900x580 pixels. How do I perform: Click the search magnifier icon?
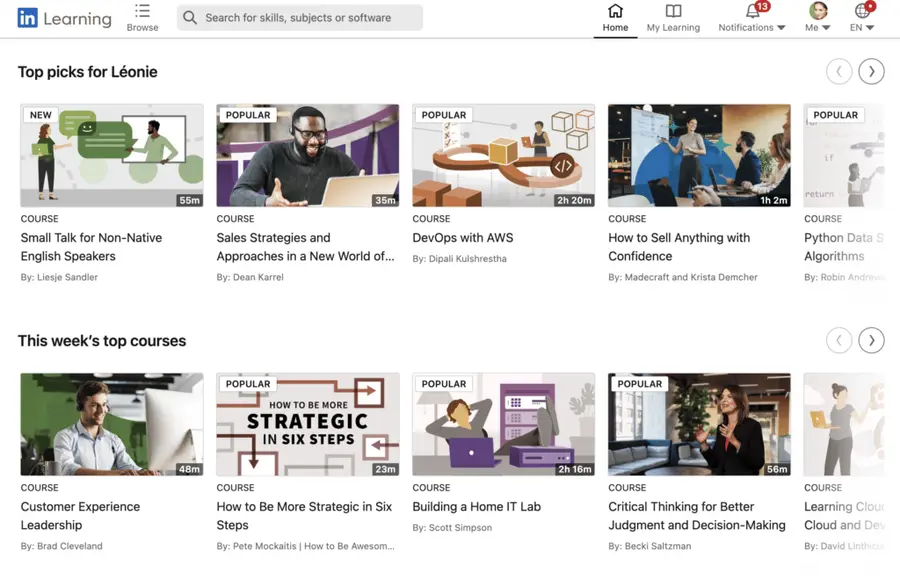(x=189, y=17)
